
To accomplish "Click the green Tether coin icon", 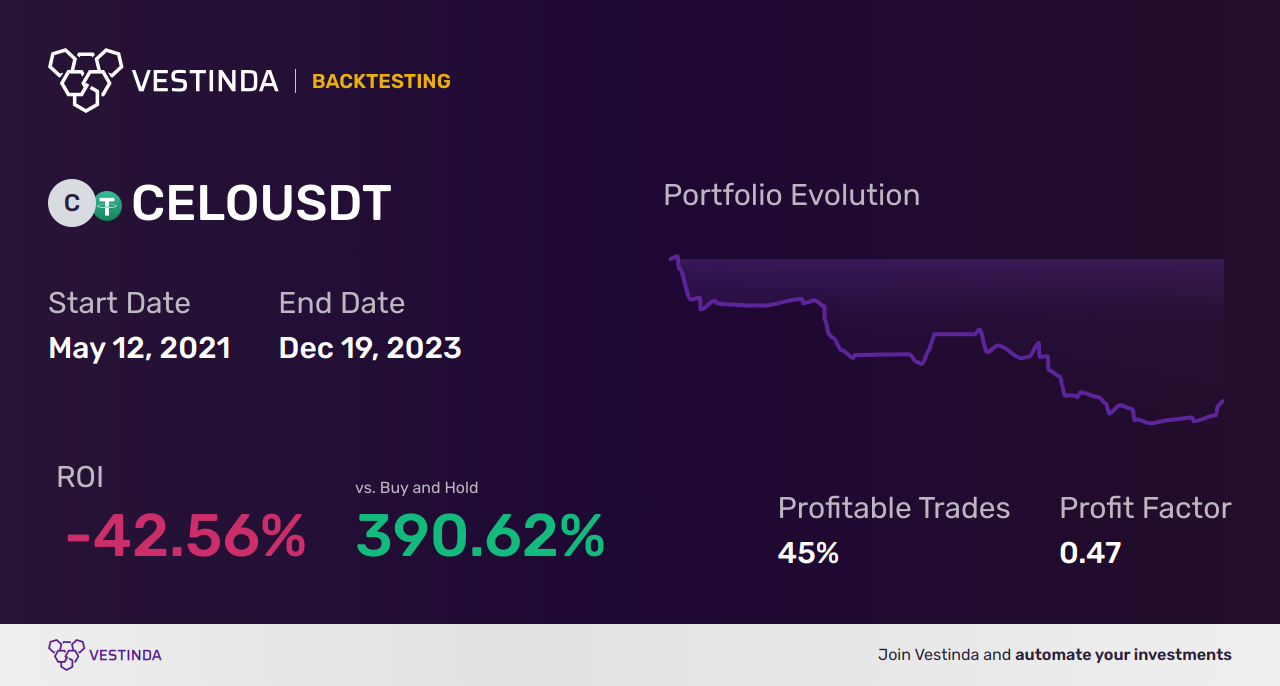I will 107,205.
